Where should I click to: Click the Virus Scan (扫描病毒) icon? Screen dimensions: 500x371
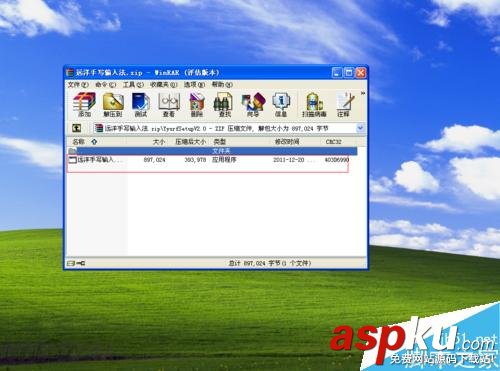(x=314, y=104)
